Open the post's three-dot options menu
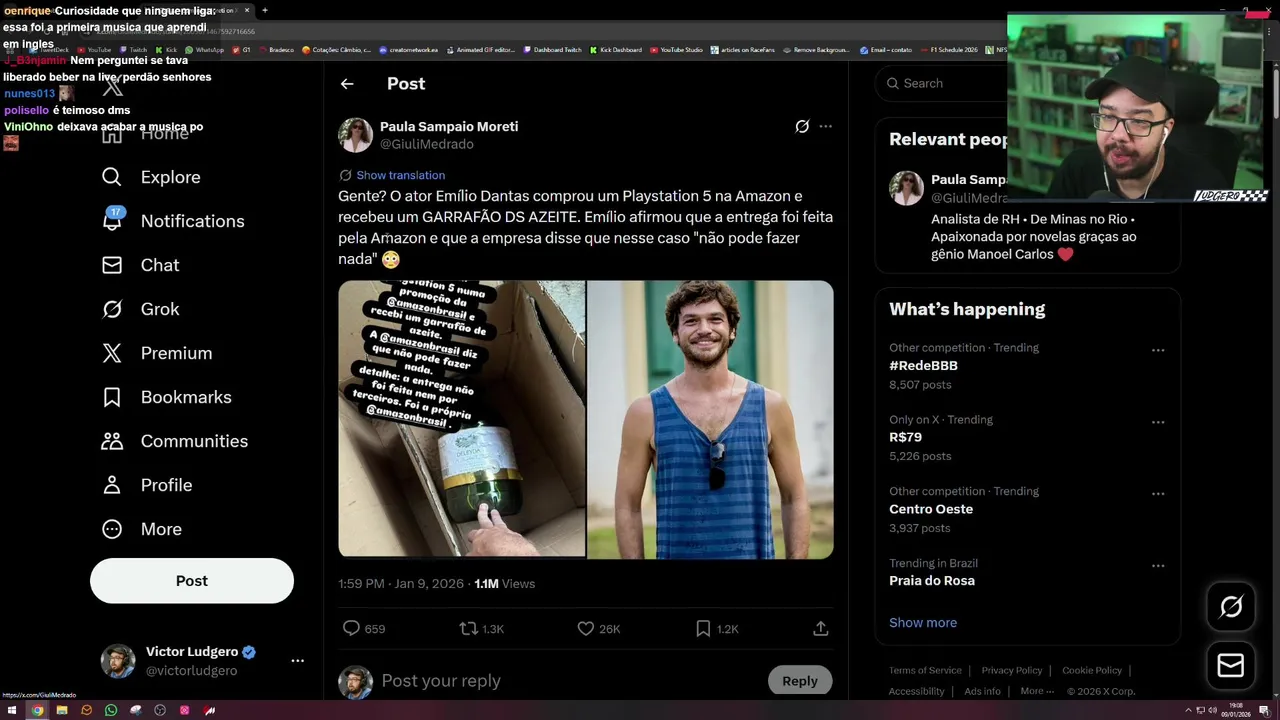Screen dimensions: 1280x720 [x=825, y=126]
